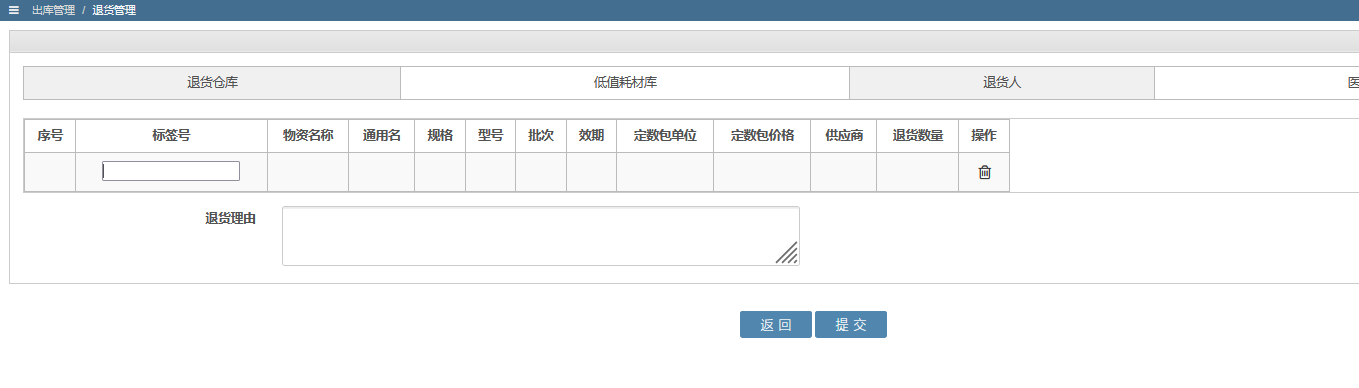The height and width of the screenshot is (388, 1359).
Task: Grab the 退货理由 textarea resize handle
Action: pos(787,253)
